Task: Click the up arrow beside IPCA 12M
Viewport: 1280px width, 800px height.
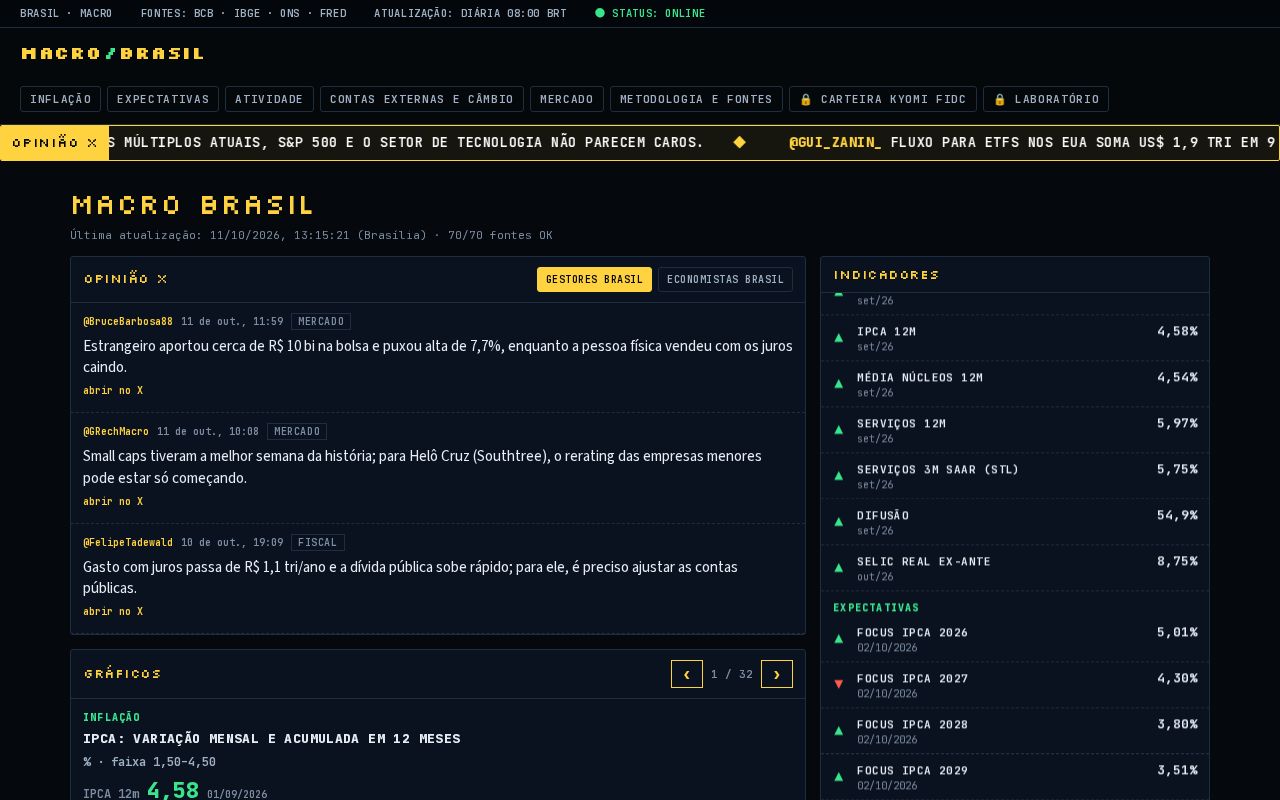Action: (839, 338)
